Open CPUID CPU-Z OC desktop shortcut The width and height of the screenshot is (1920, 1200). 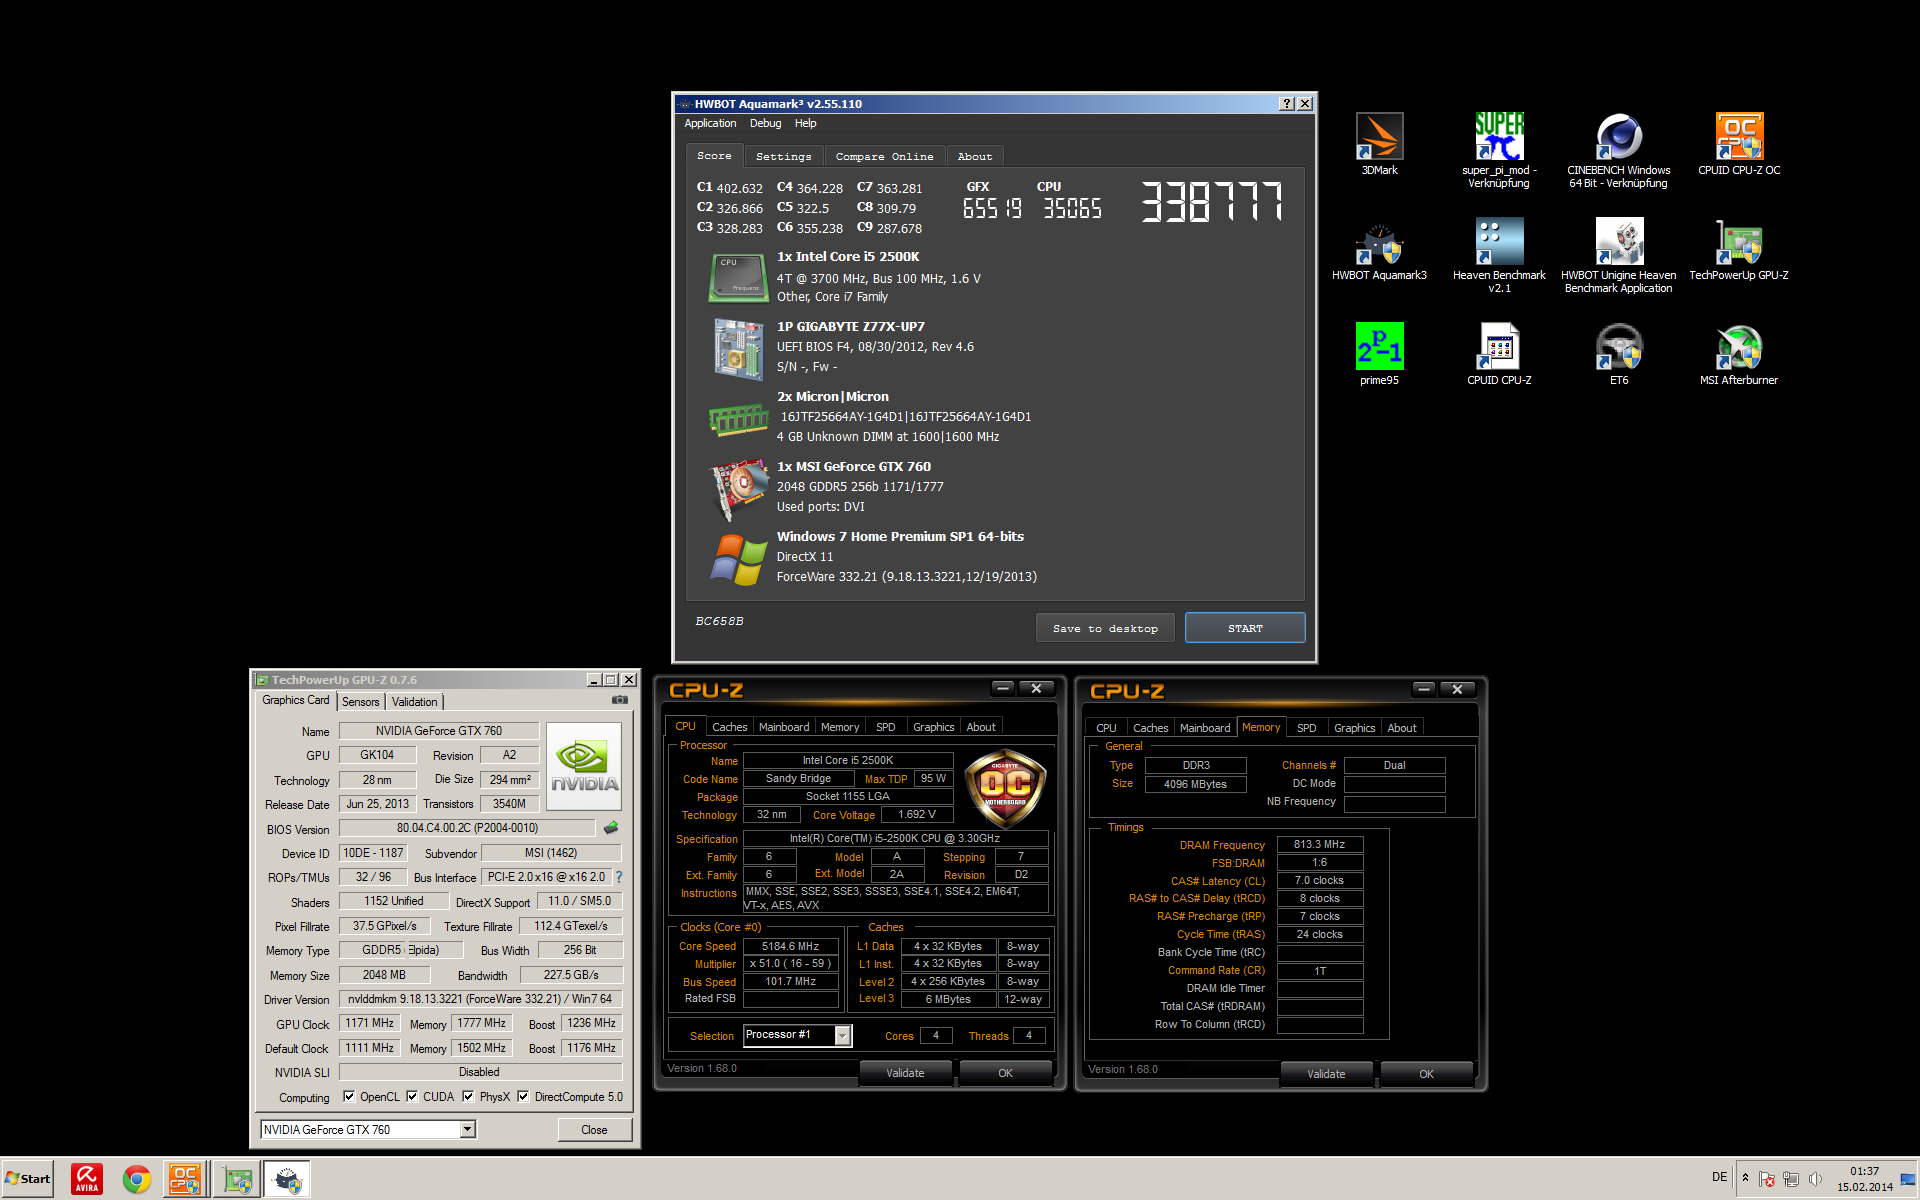[x=1739, y=144]
